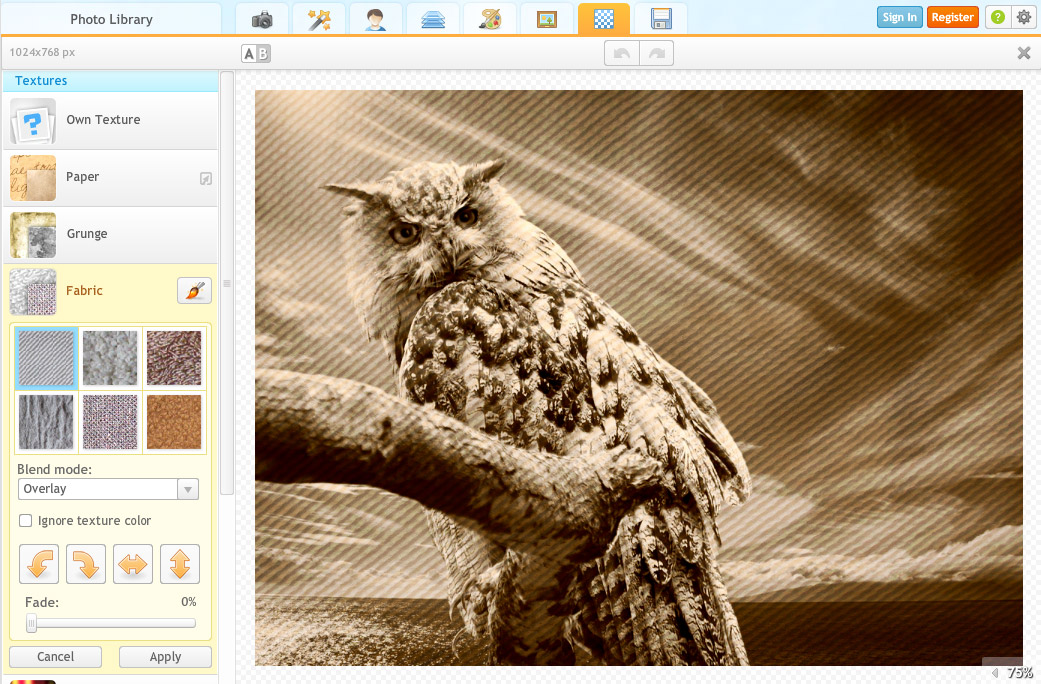The width and height of the screenshot is (1041, 684).
Task: Click the redo arrow button
Action: click(656, 53)
